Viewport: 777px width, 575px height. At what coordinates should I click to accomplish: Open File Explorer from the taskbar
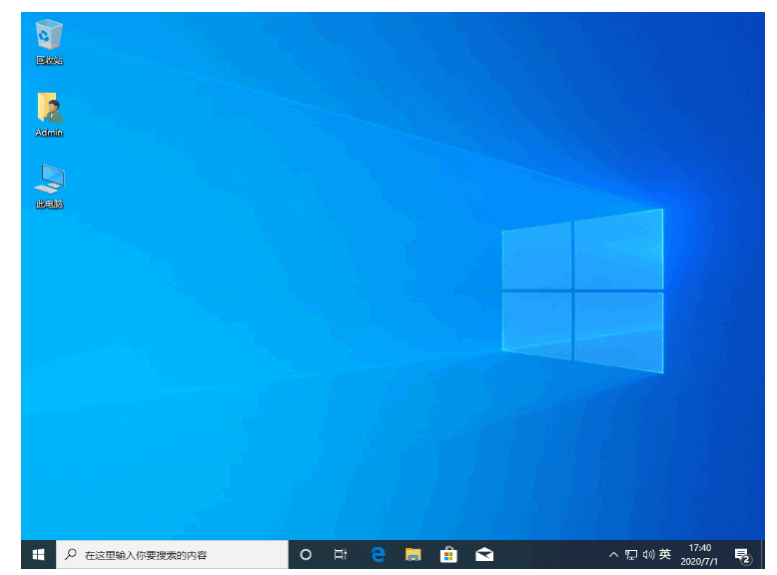[x=413, y=555]
